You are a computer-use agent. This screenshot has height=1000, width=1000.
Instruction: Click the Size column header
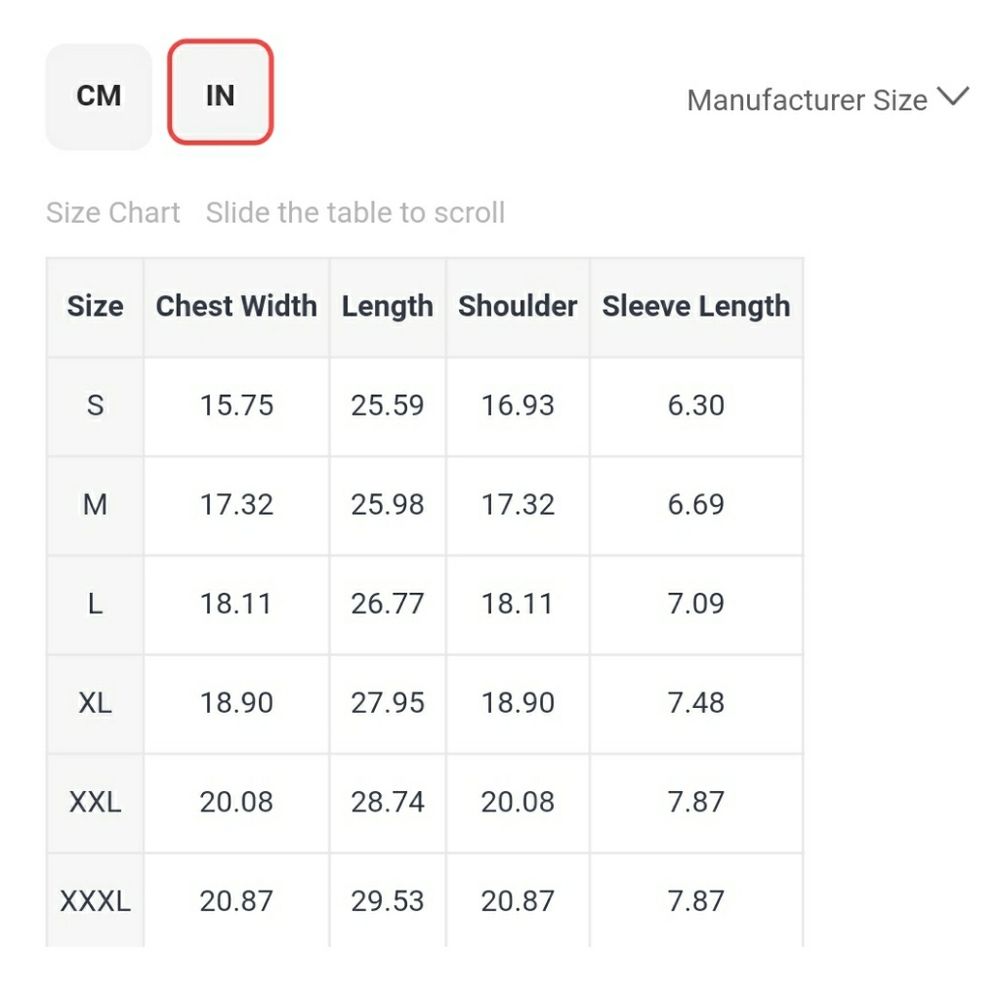pyautogui.click(x=95, y=306)
